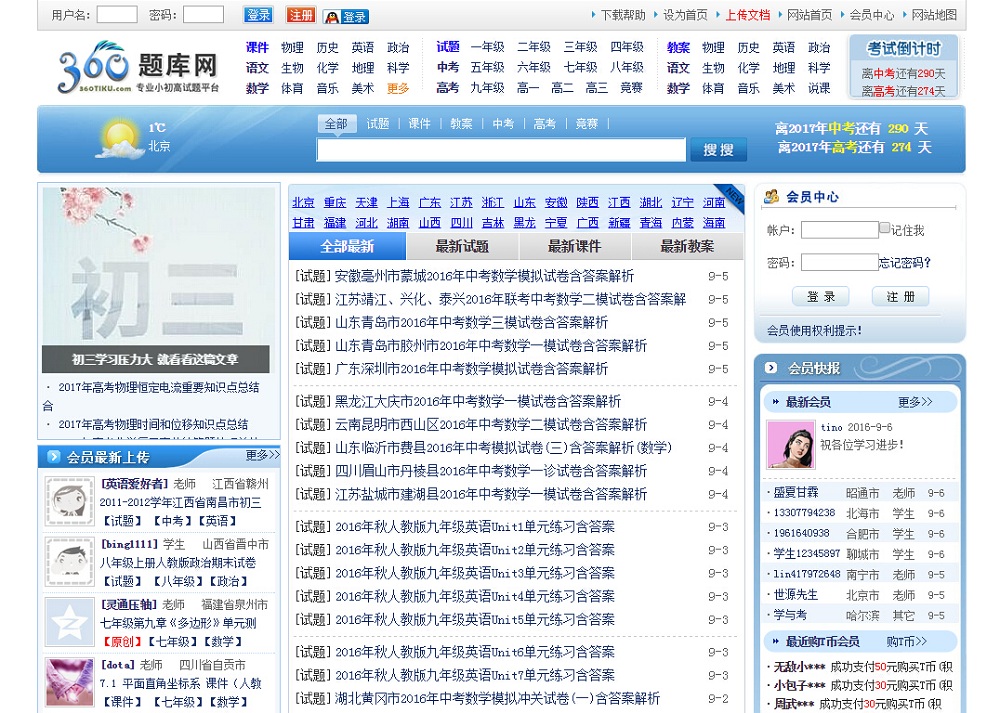This screenshot has height=713, width=1000.
Task: Switch to the 最新试题 tab
Action: (x=462, y=246)
